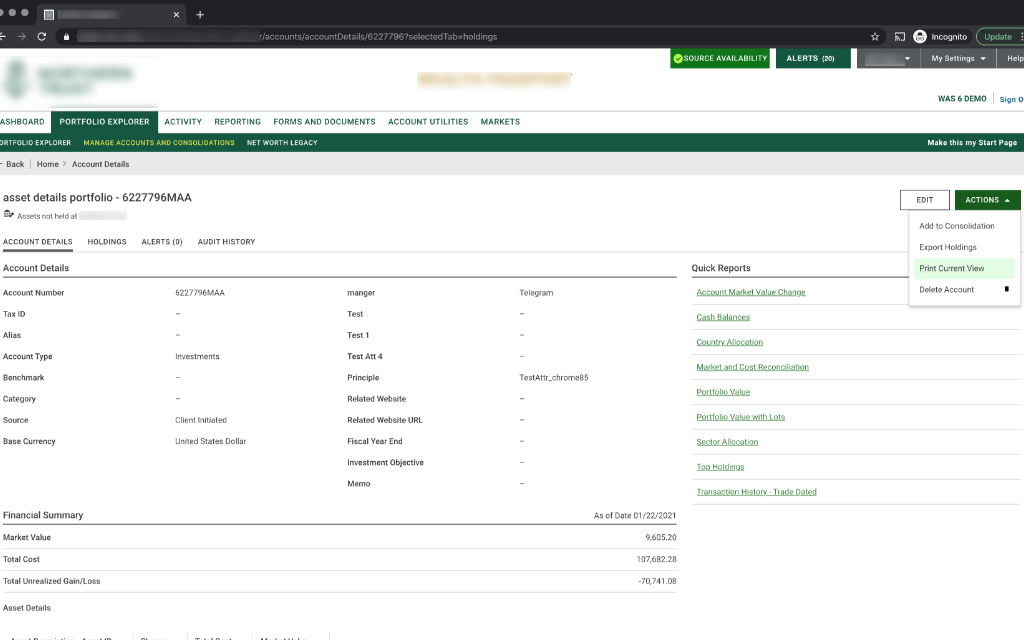Click the cast icon in the address bar
1024x640 pixels.
coord(899,36)
